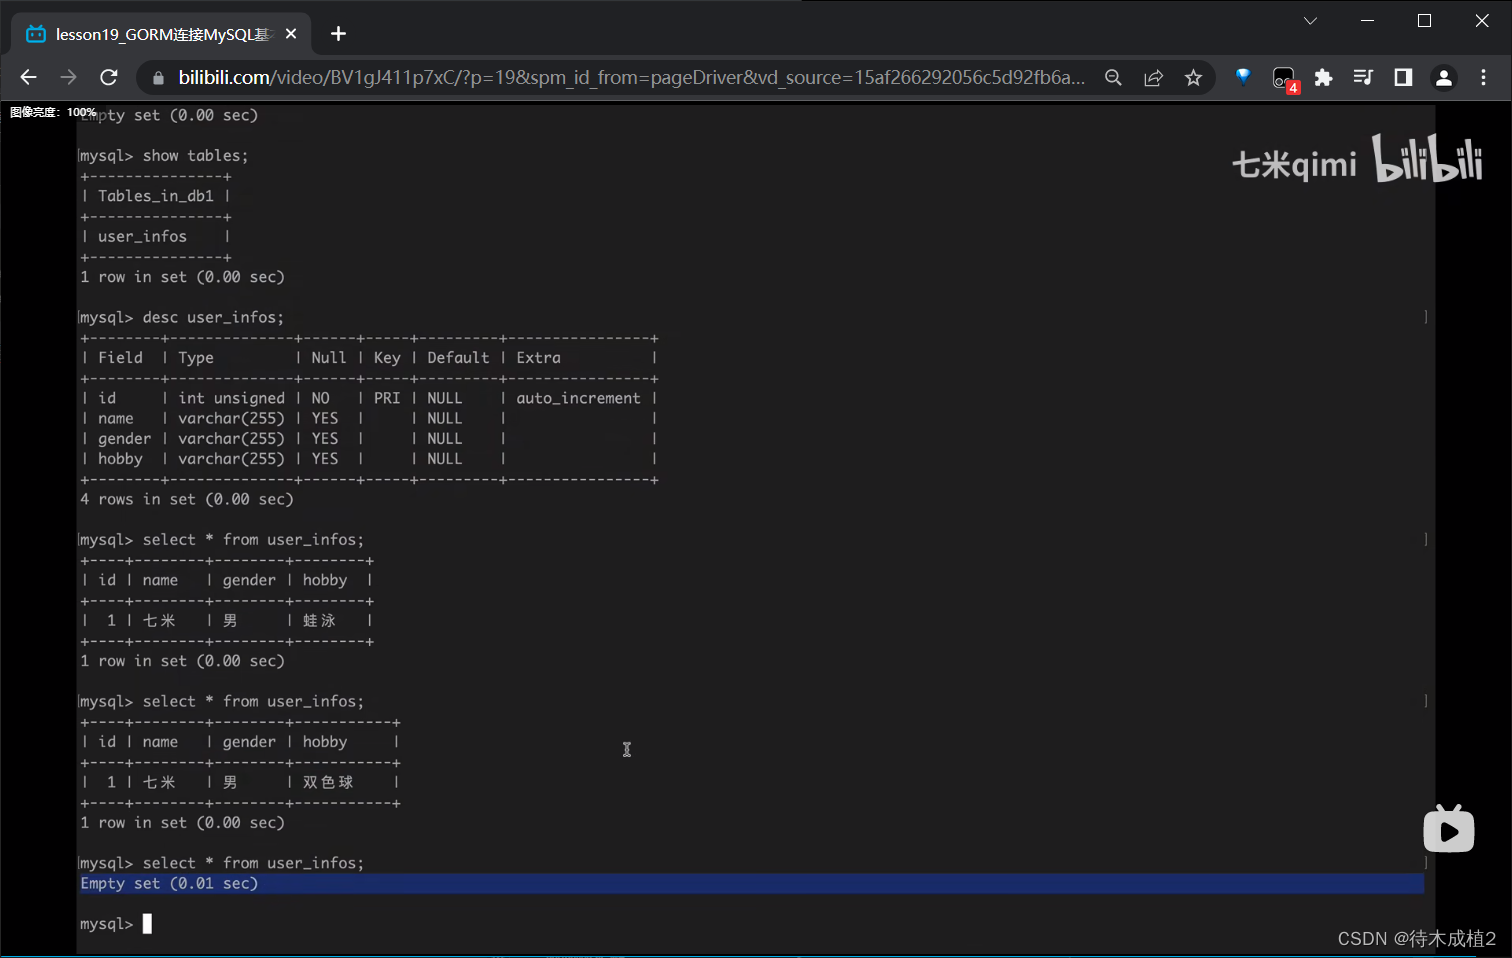Open a new browser tab
Image resolution: width=1512 pixels, height=958 pixels.
(x=338, y=34)
